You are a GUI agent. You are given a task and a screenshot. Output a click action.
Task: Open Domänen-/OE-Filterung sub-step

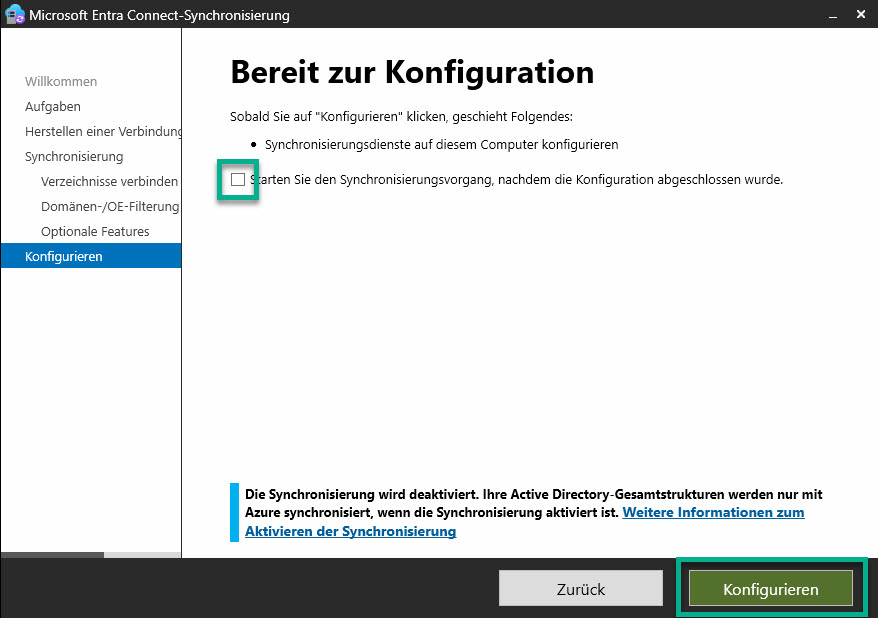tap(110, 207)
